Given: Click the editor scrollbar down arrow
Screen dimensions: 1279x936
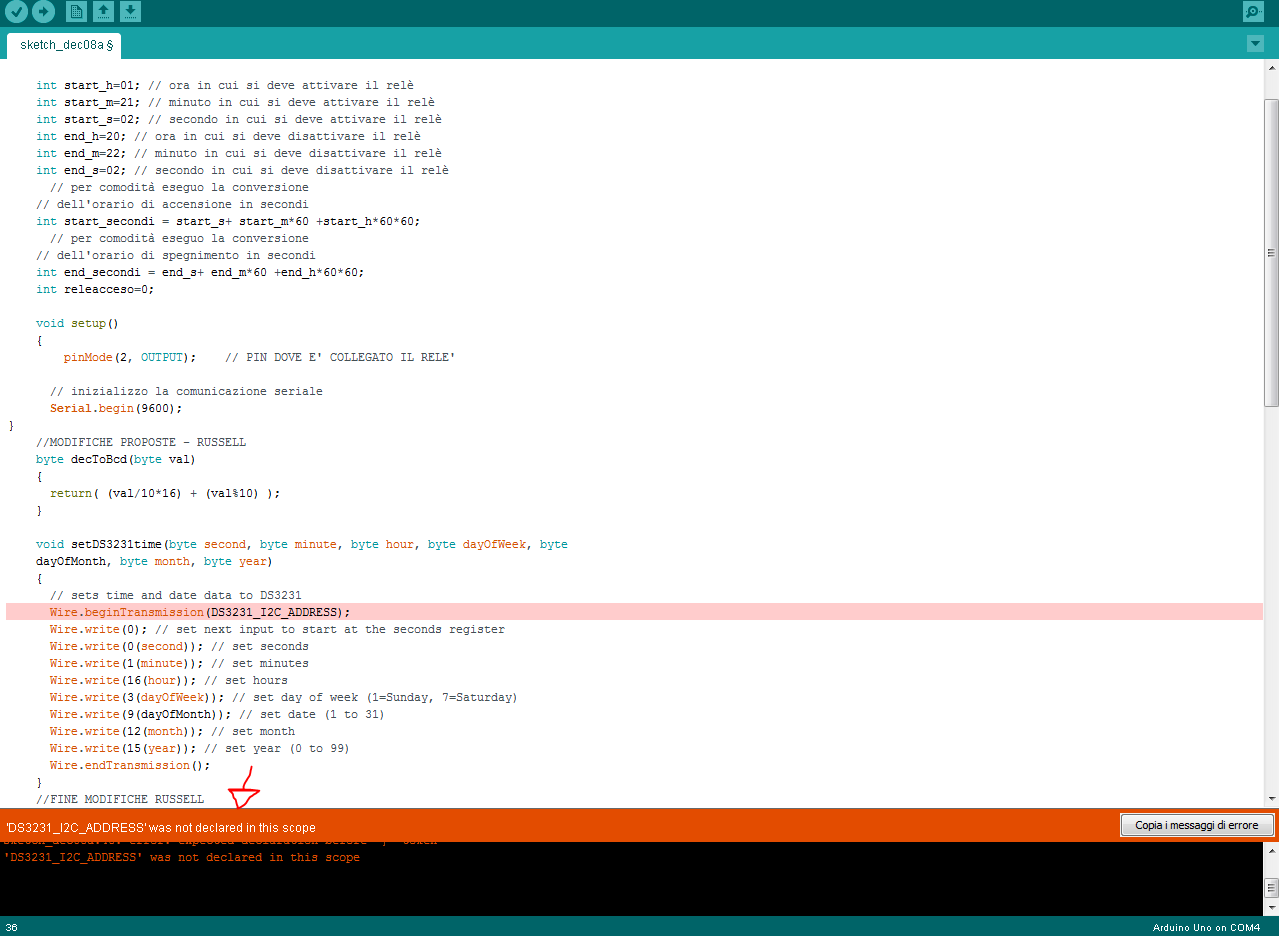Looking at the screenshot, I should pyautogui.click(x=1271, y=799).
